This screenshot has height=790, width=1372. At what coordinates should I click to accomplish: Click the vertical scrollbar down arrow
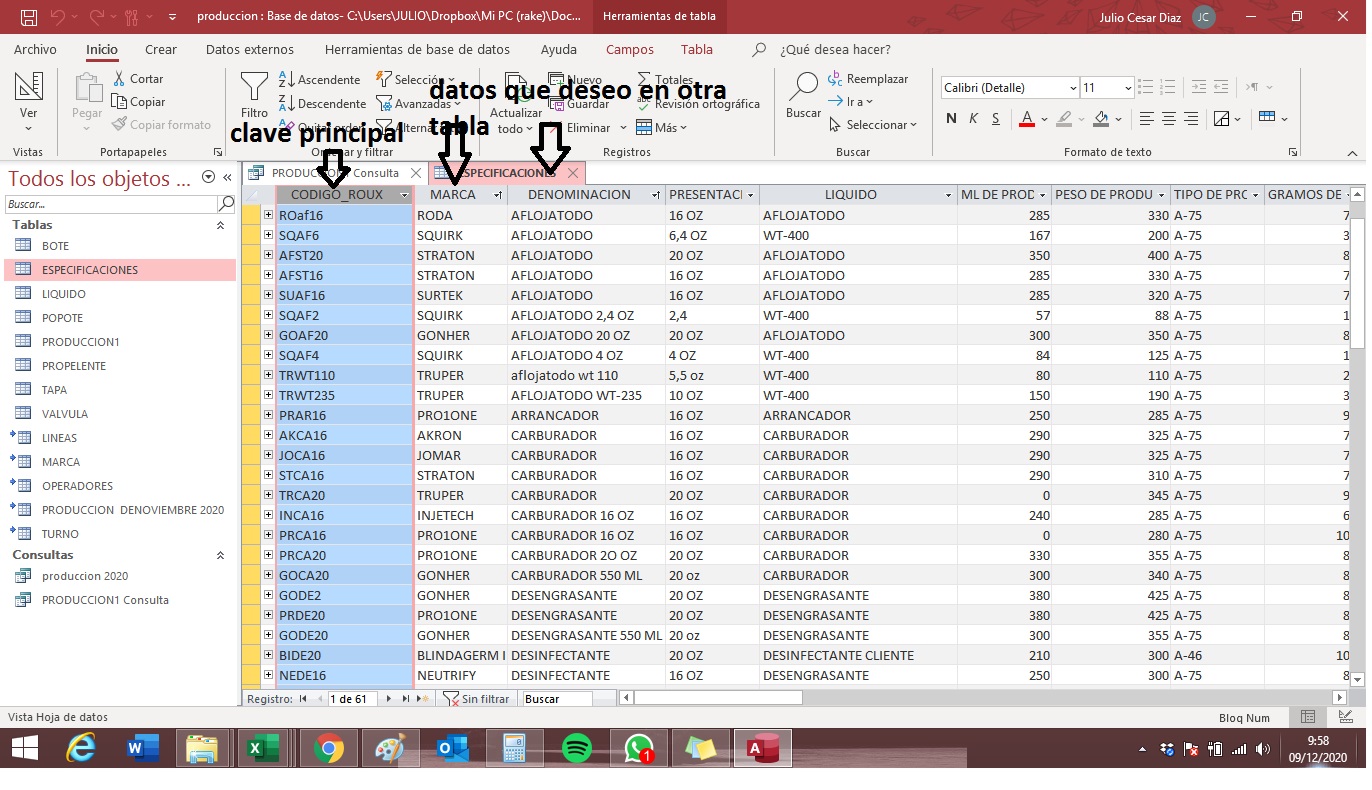pyautogui.click(x=1358, y=679)
